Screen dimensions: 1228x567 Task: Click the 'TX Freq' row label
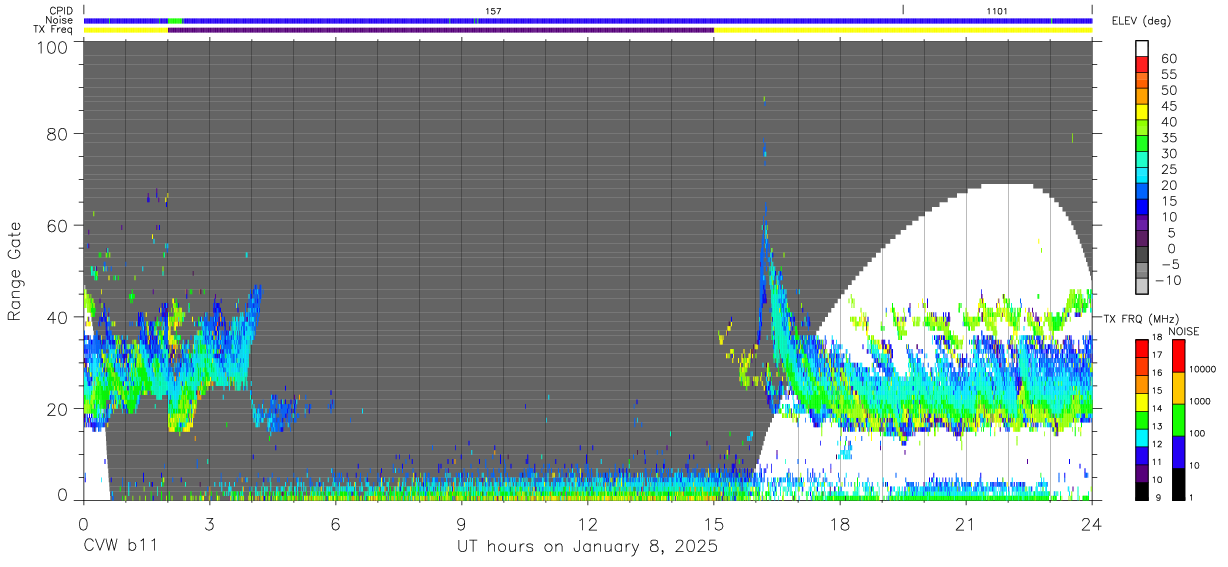click(54, 30)
